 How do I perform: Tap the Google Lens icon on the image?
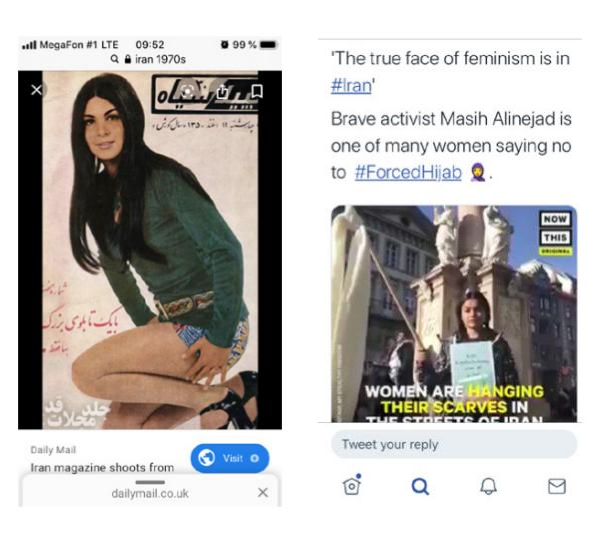[188, 91]
